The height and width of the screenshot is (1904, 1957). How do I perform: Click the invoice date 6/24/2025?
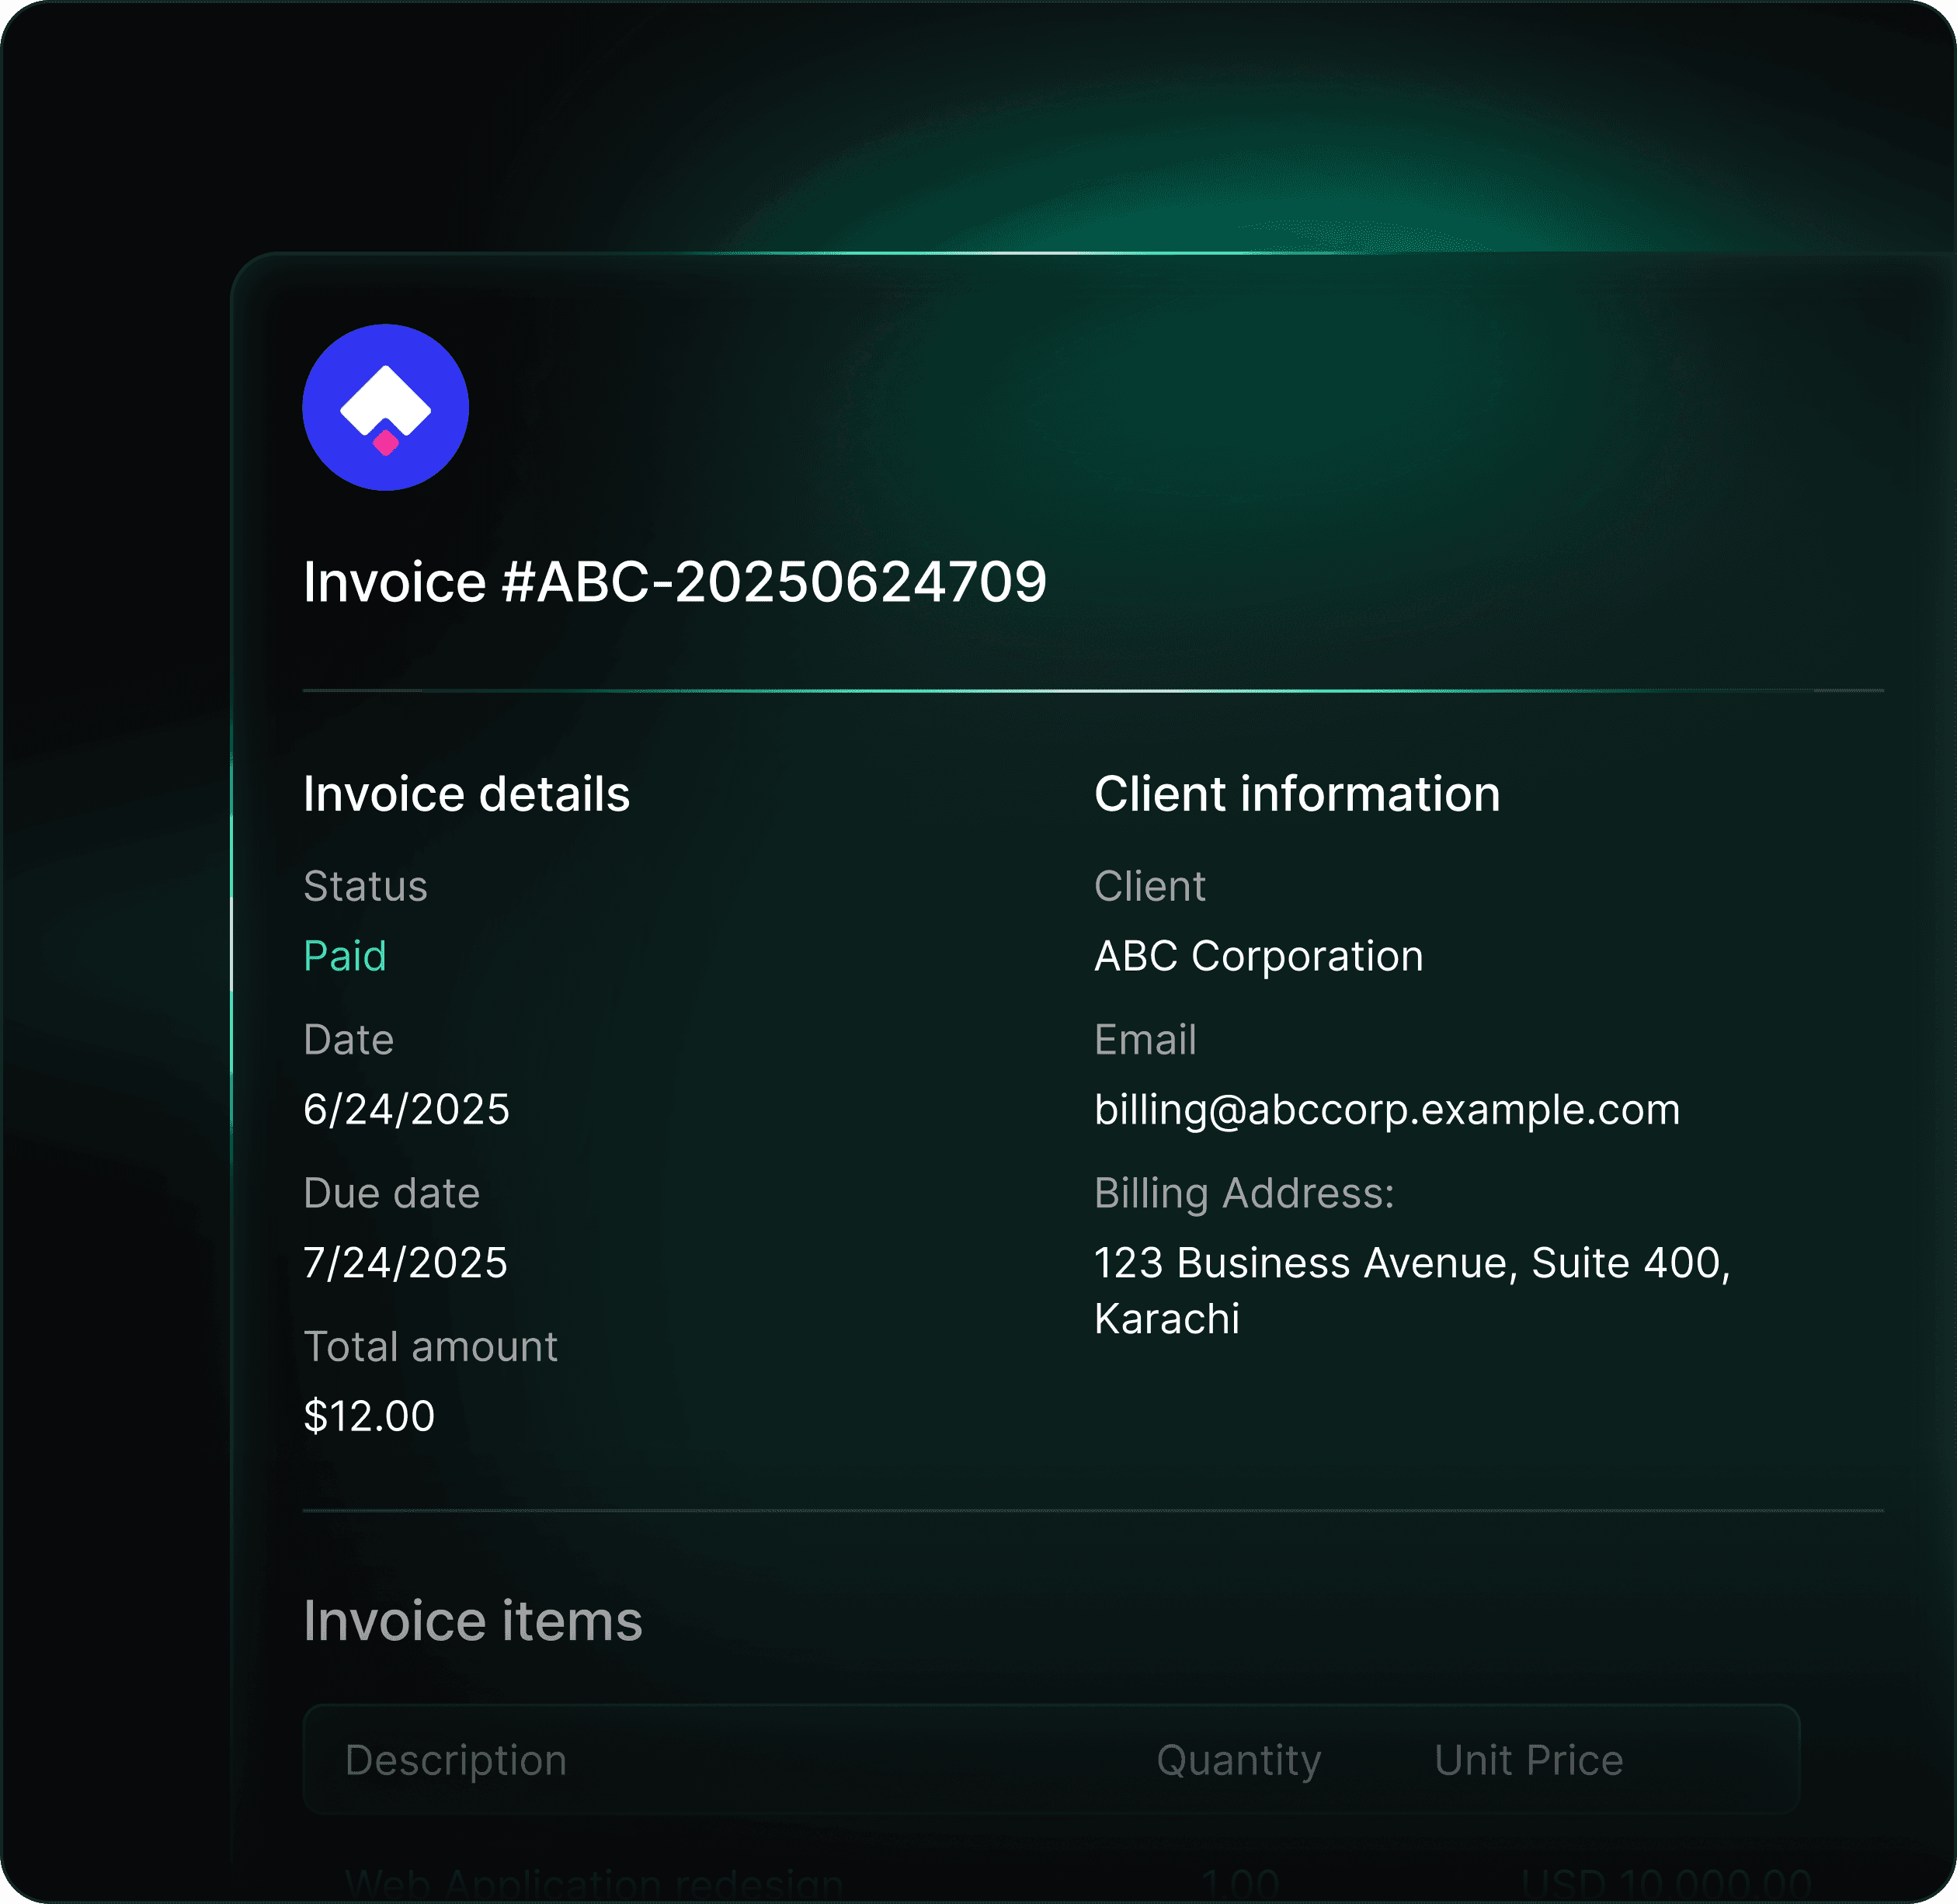tap(406, 1109)
